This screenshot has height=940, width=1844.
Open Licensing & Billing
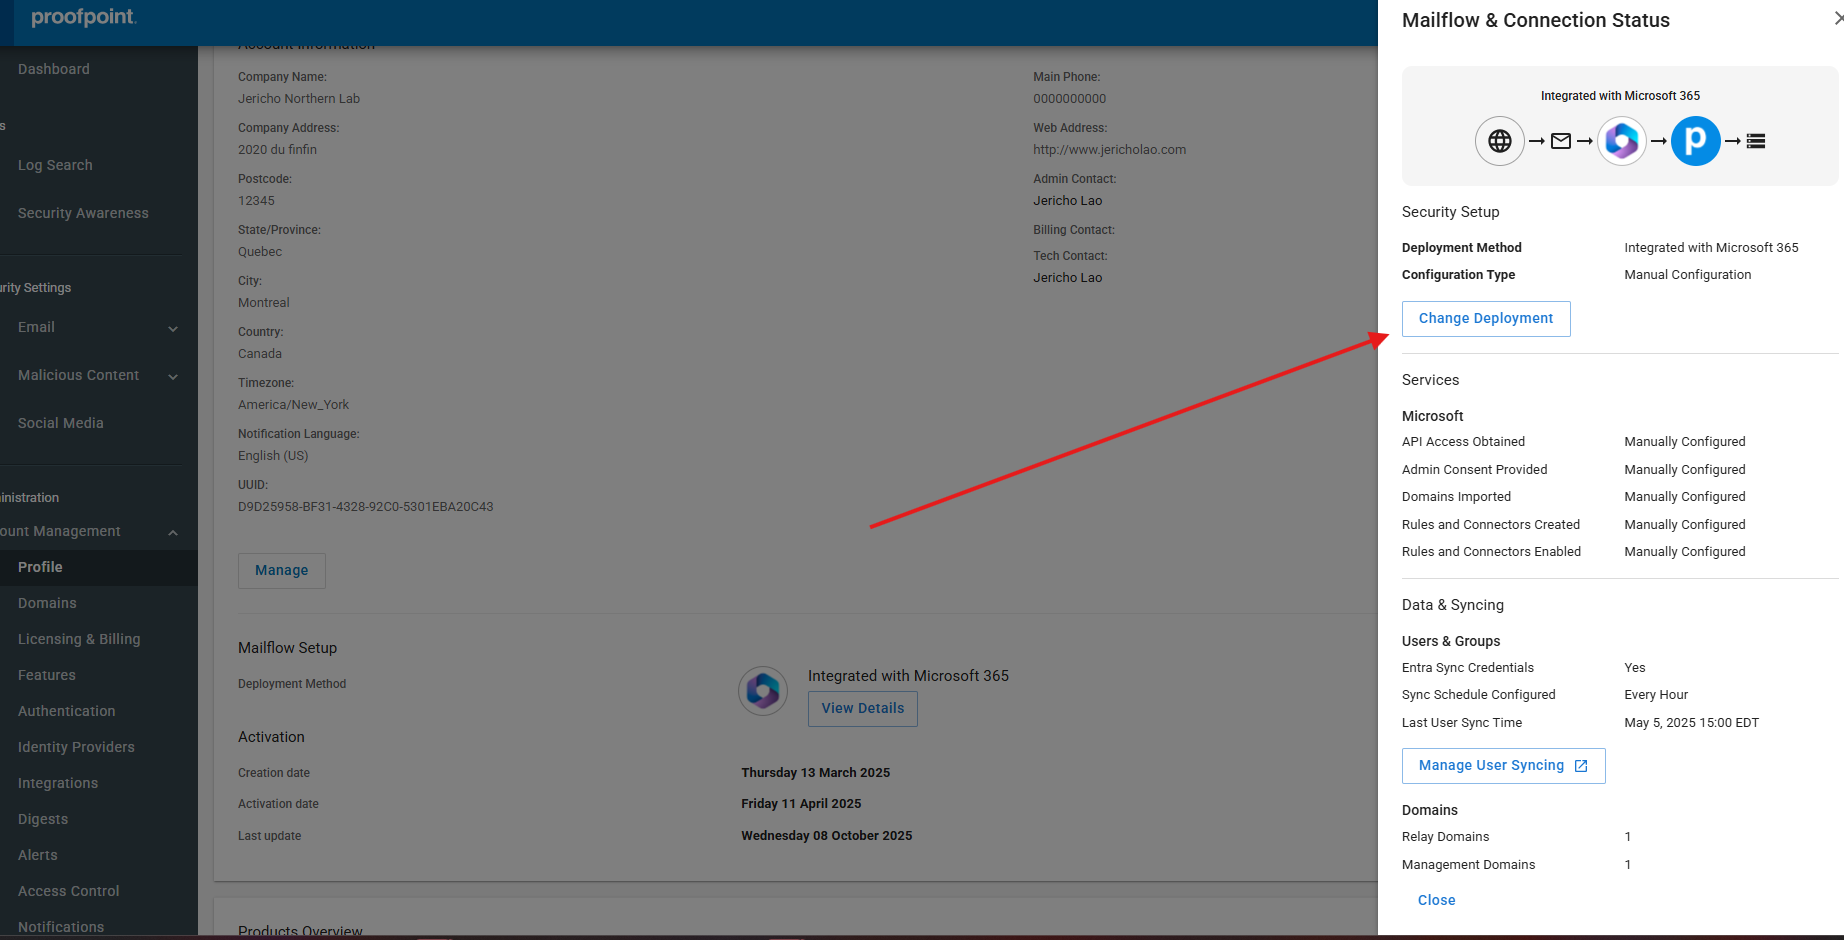pyautogui.click(x=79, y=639)
